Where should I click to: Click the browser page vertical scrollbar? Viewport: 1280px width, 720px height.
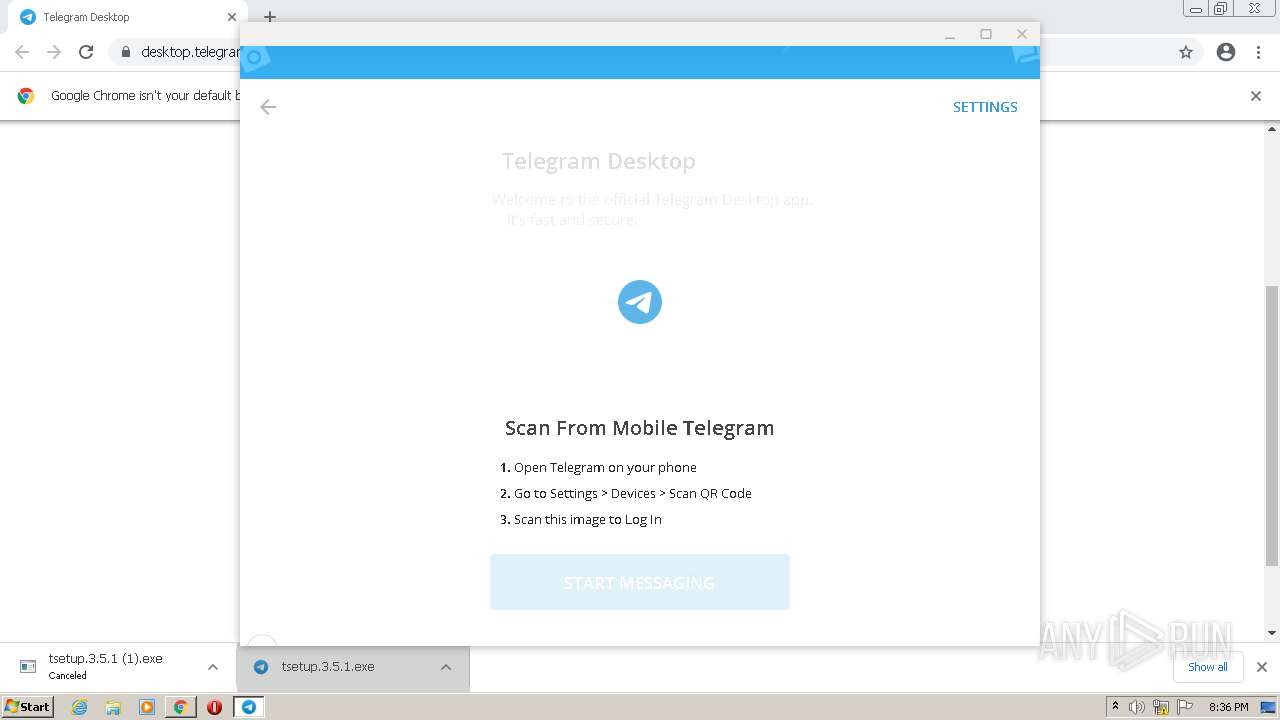tap(1272, 425)
